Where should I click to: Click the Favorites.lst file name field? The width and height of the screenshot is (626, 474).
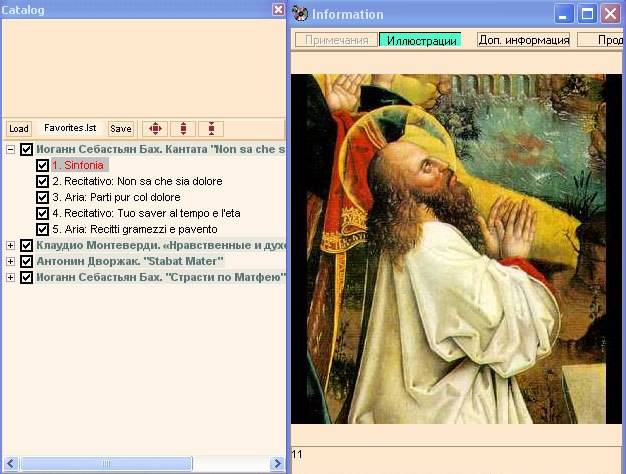[x=70, y=128]
